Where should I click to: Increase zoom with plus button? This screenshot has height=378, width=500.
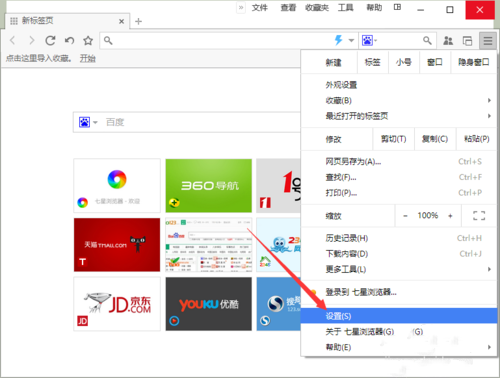pos(450,216)
